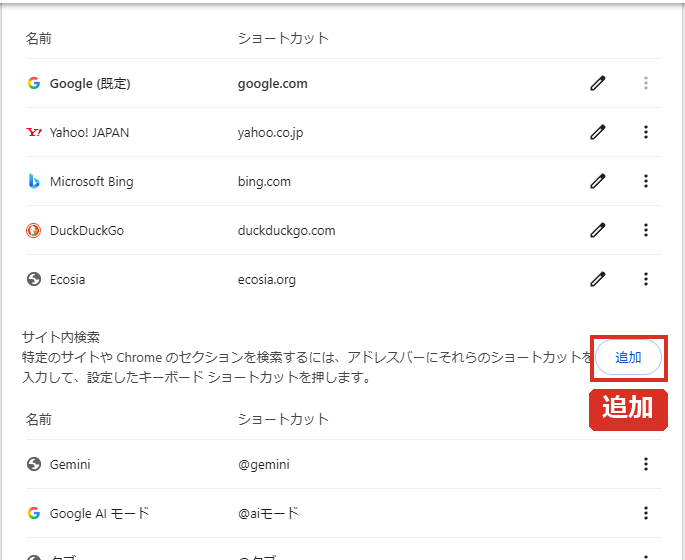Click the Google (既定) name label

(x=90, y=83)
